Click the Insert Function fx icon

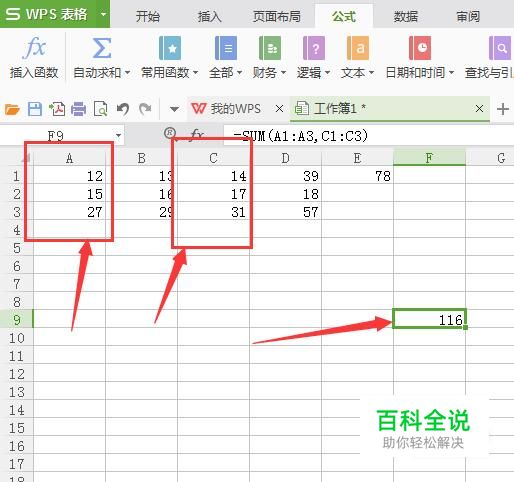click(34, 48)
